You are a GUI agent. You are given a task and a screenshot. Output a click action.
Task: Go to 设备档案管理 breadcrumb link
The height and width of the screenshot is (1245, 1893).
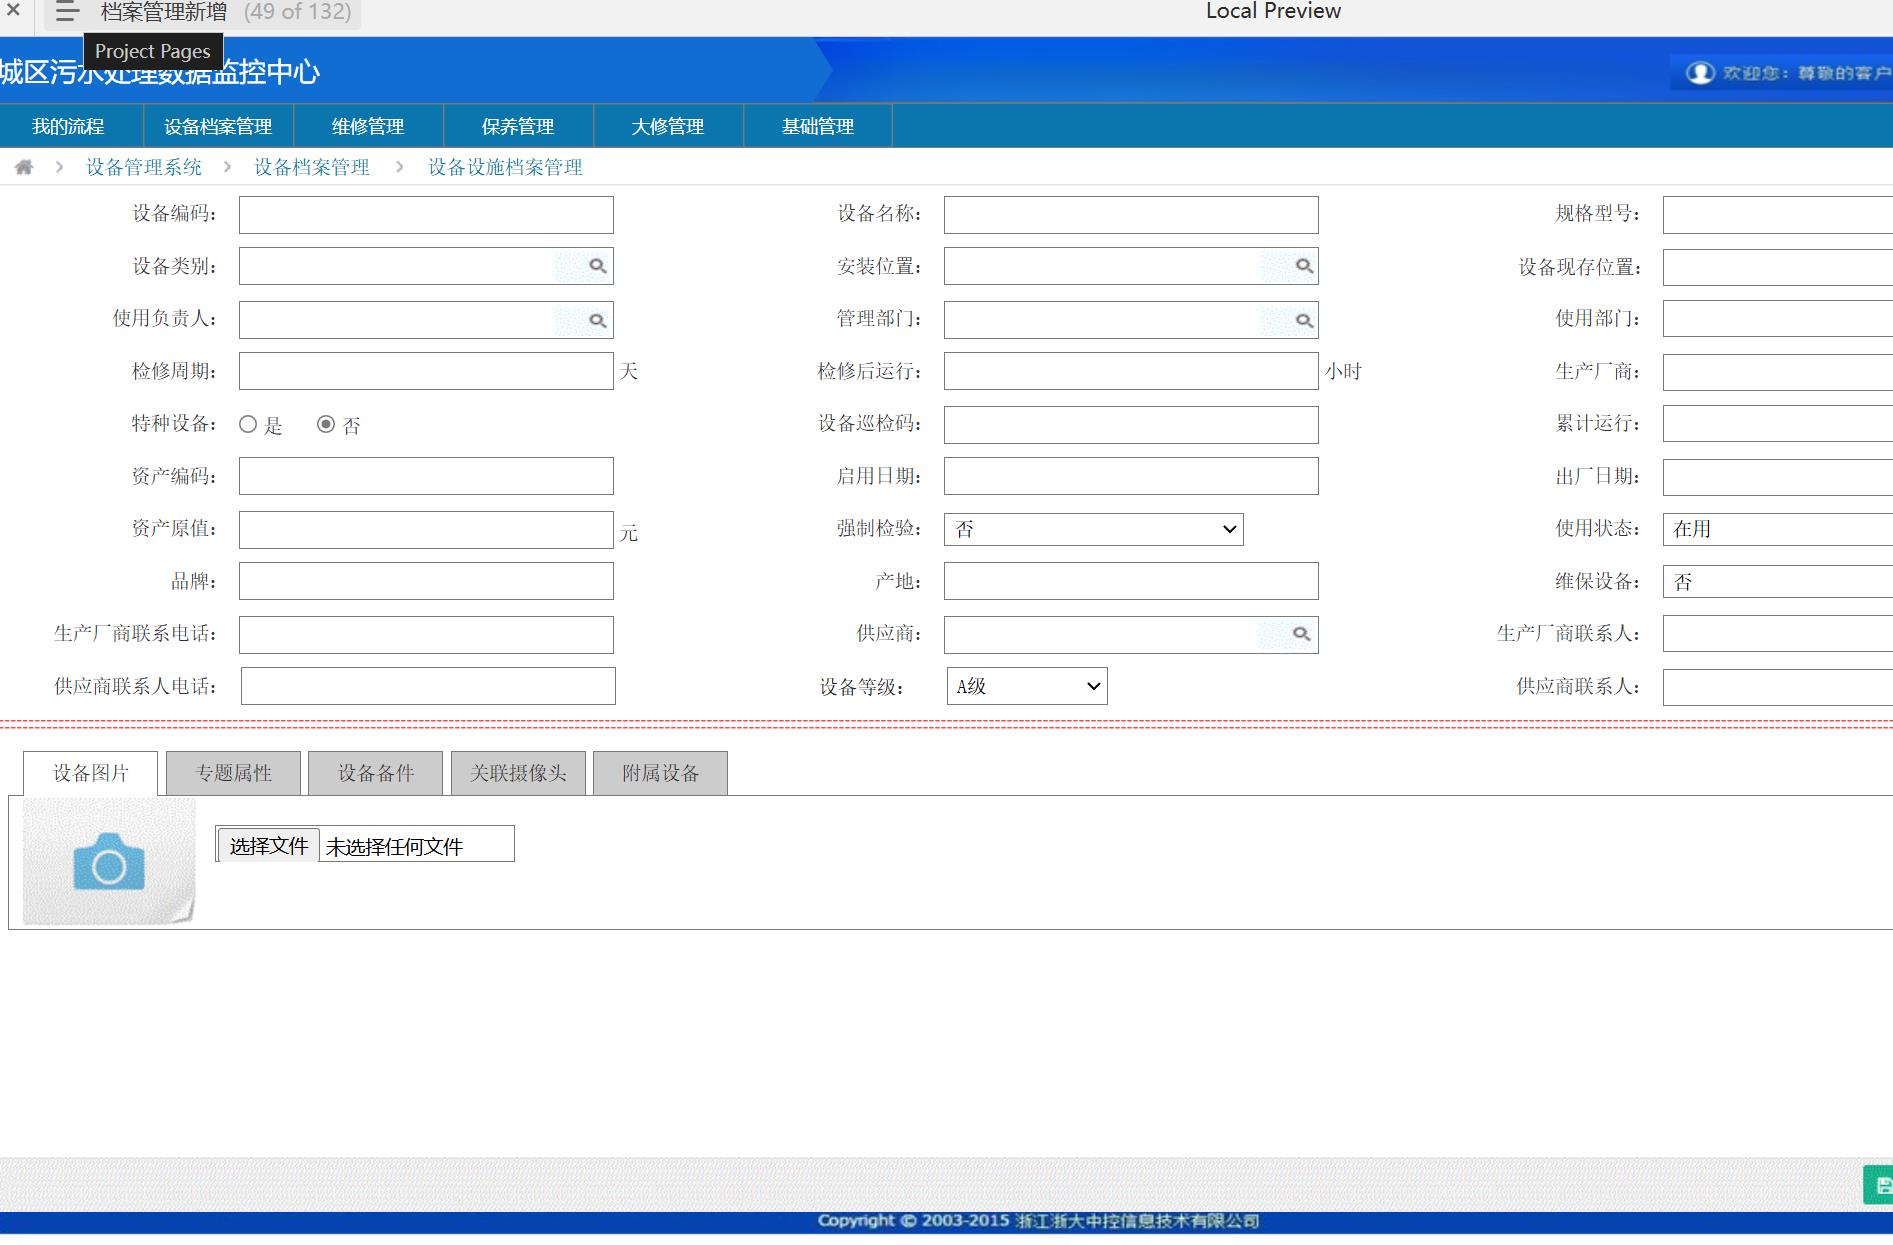coord(312,167)
